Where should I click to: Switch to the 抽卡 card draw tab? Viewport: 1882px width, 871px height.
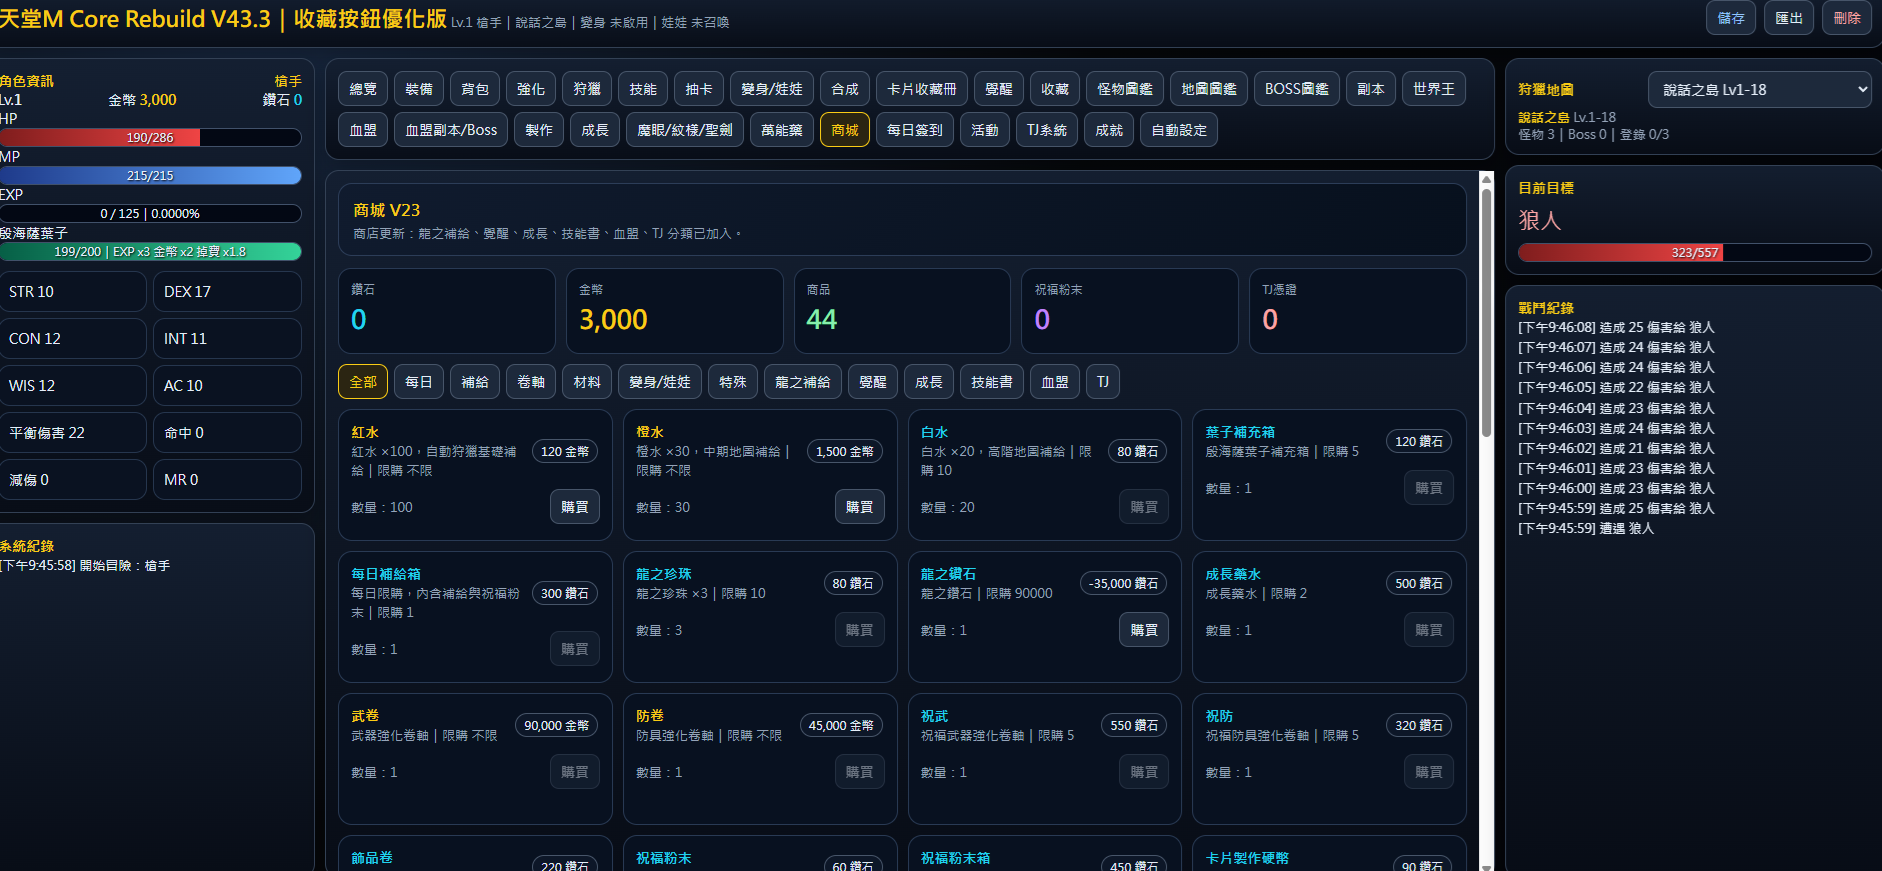pos(699,89)
